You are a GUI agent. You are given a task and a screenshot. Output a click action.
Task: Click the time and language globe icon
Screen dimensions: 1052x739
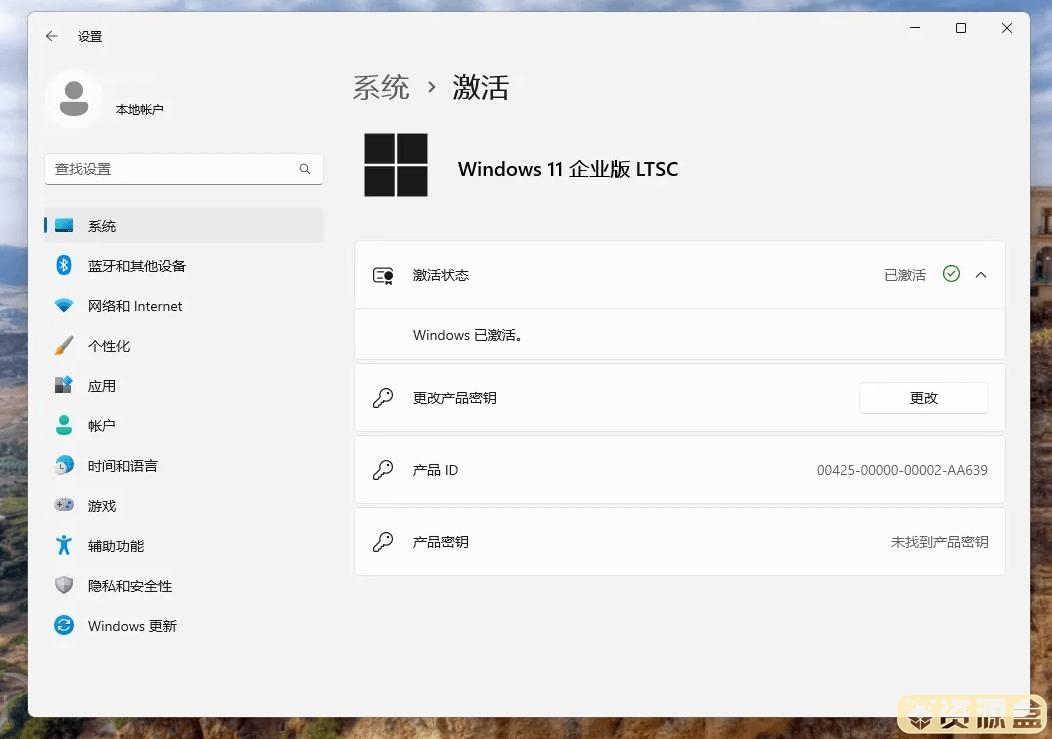pos(64,465)
